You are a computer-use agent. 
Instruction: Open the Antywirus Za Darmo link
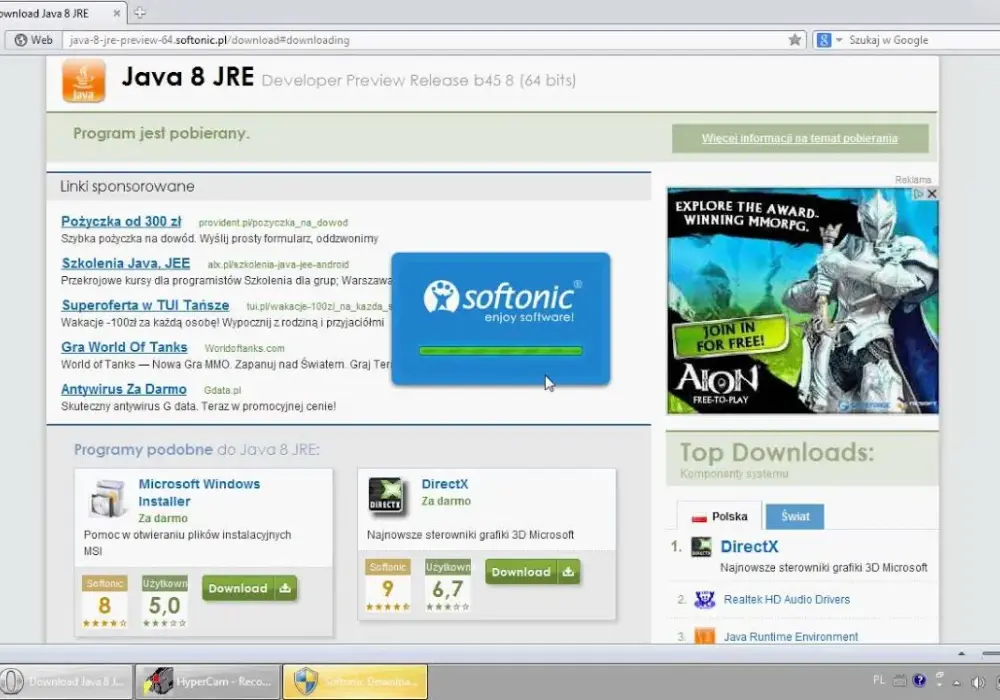[x=124, y=390]
